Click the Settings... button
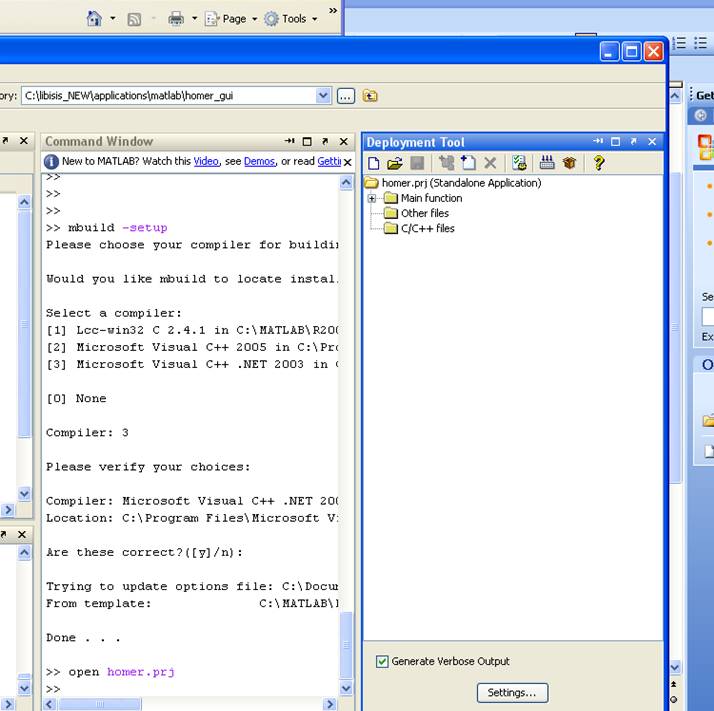714x711 pixels. pos(511,692)
